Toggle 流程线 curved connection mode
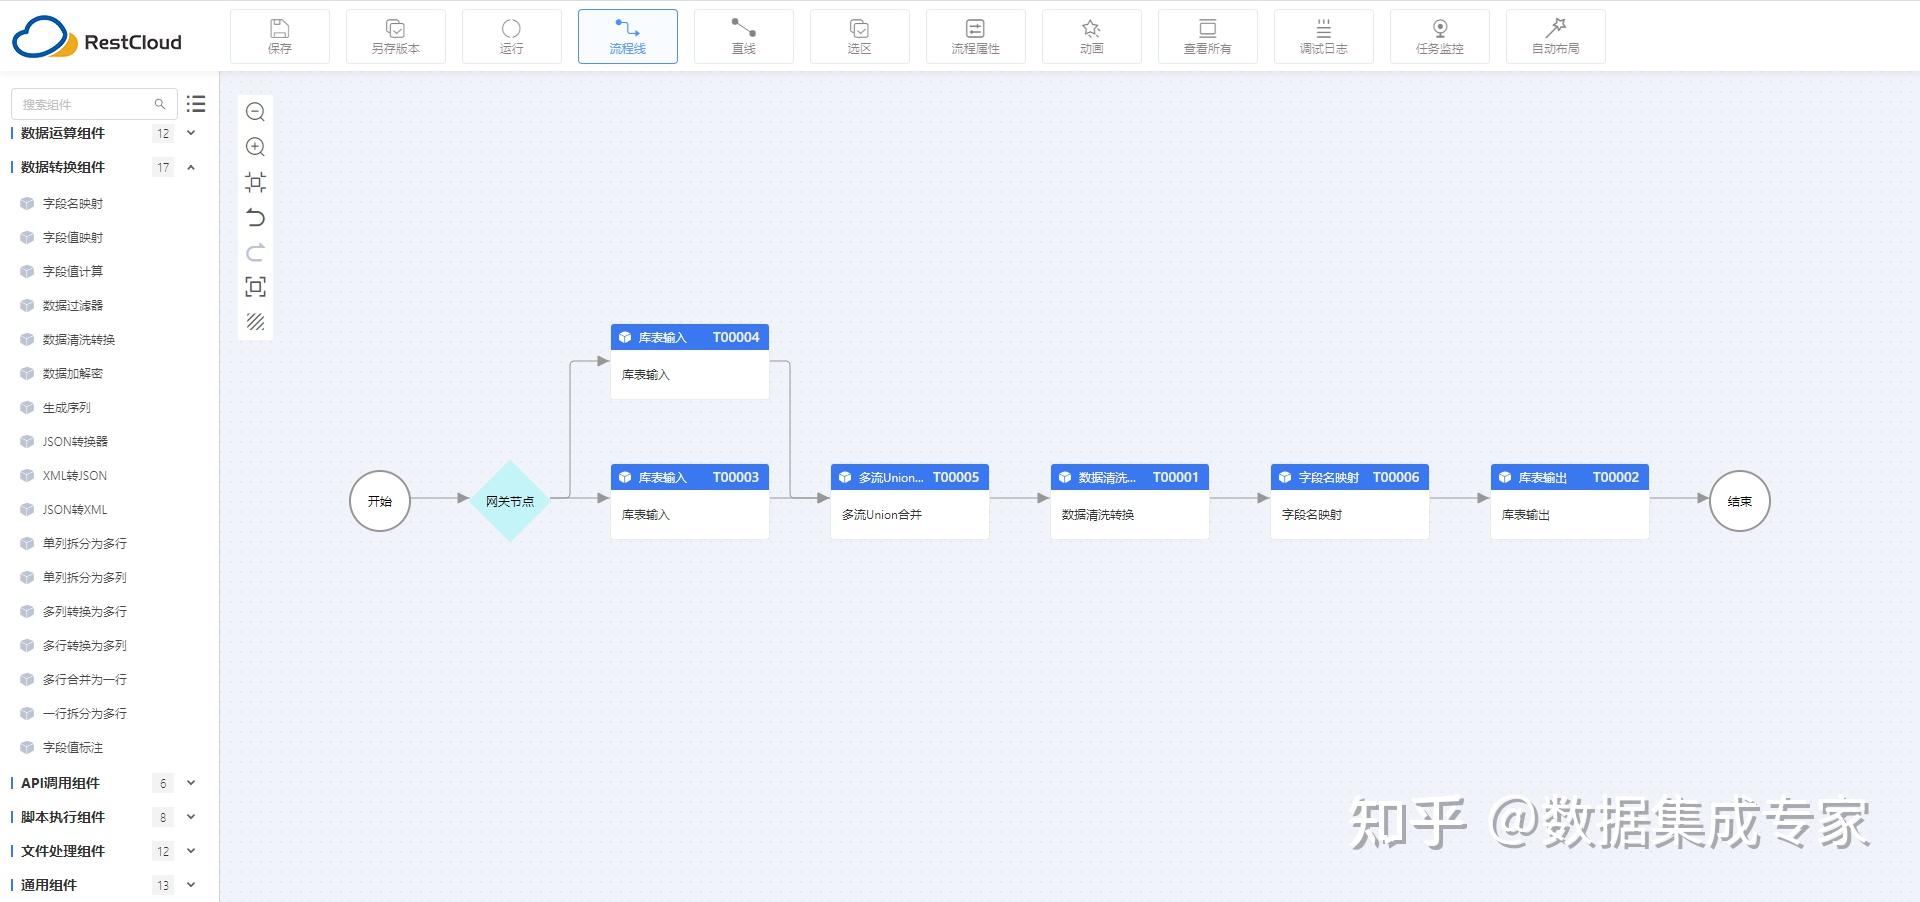This screenshot has width=1920, height=902. tap(627, 36)
